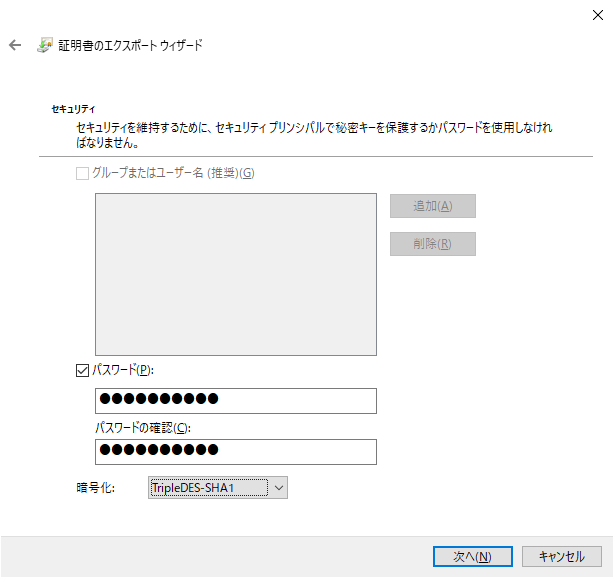Close the export wizard window
Viewport: 614px width, 578px height.
click(598, 15)
